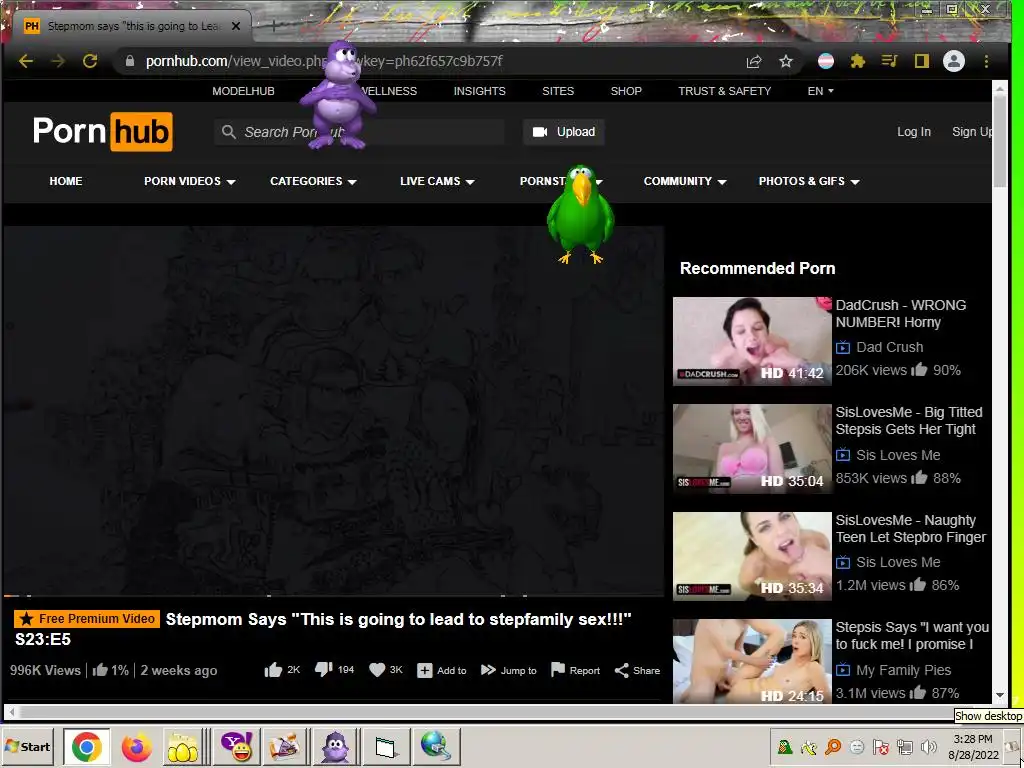The image size is (1024, 768).
Task: Click the Free Premium Video badge
Action: coord(87,618)
